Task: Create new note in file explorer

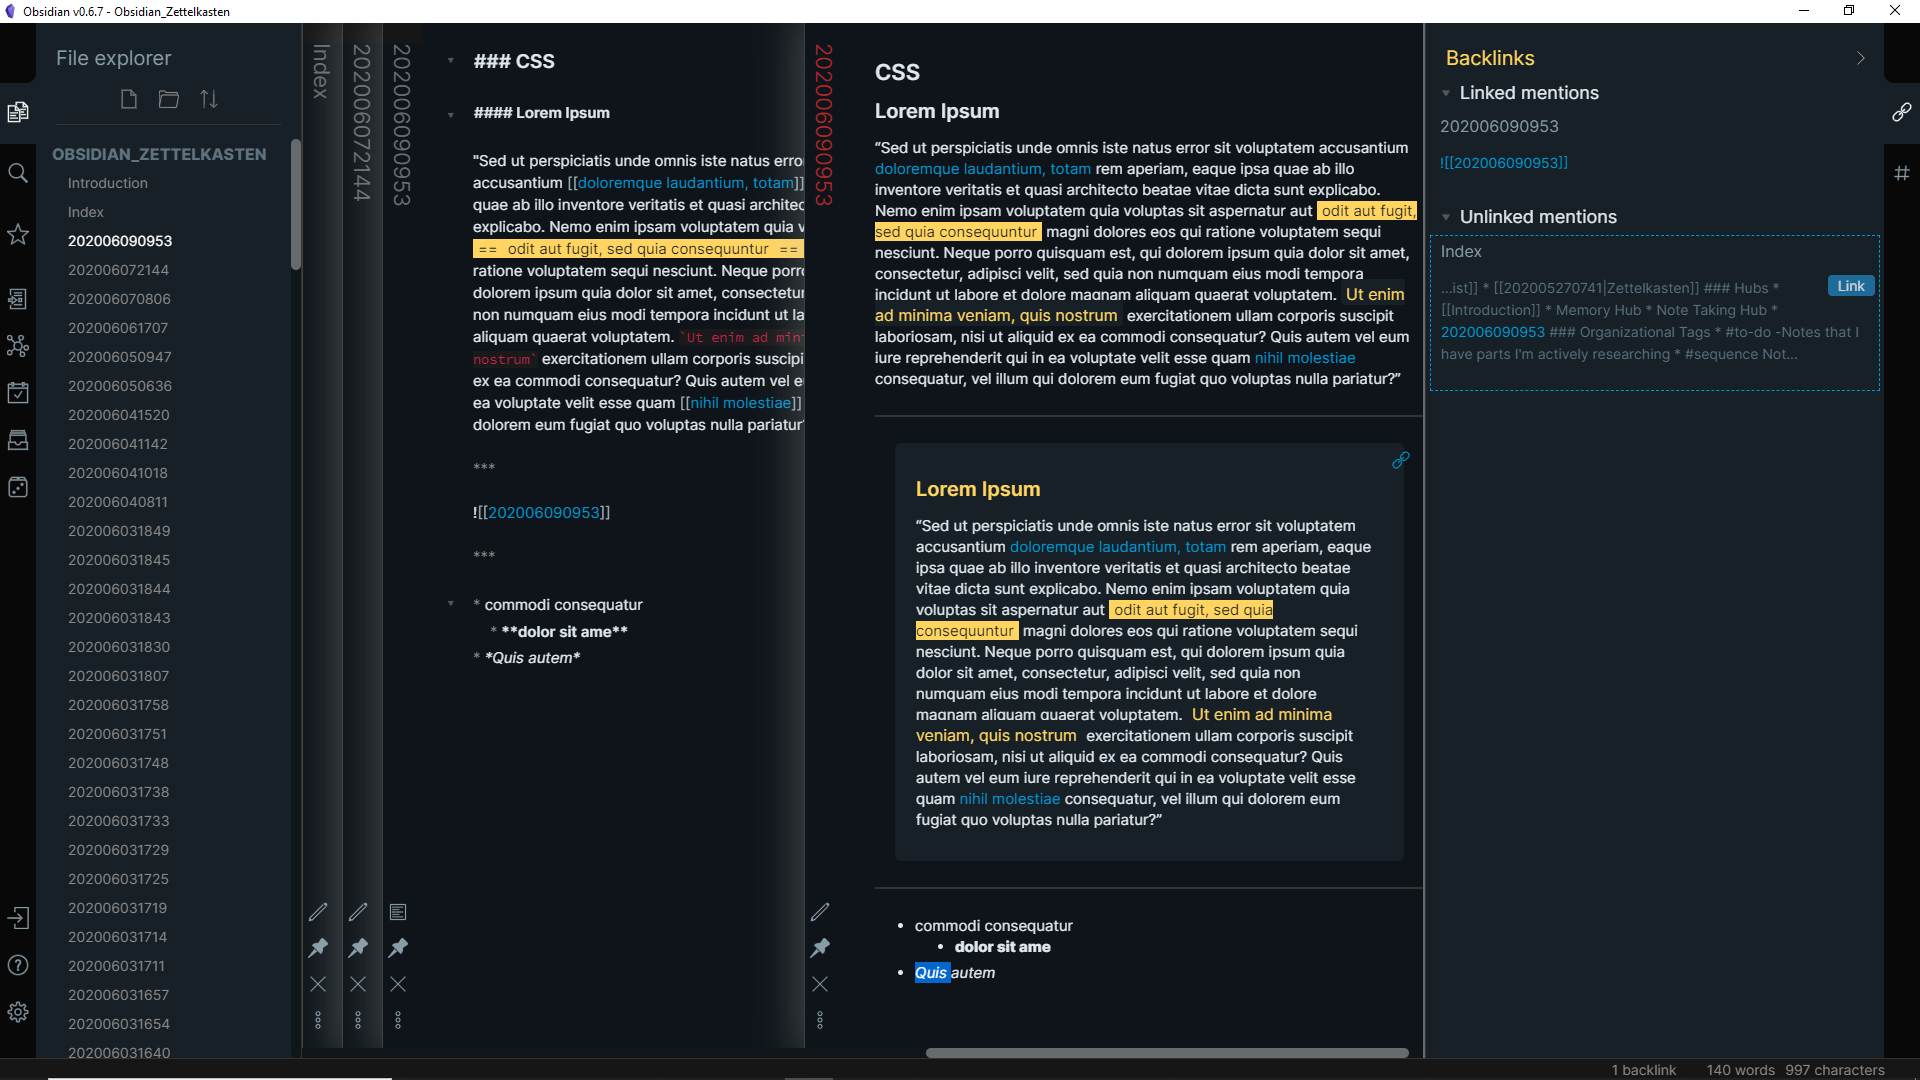Action: 128,99
